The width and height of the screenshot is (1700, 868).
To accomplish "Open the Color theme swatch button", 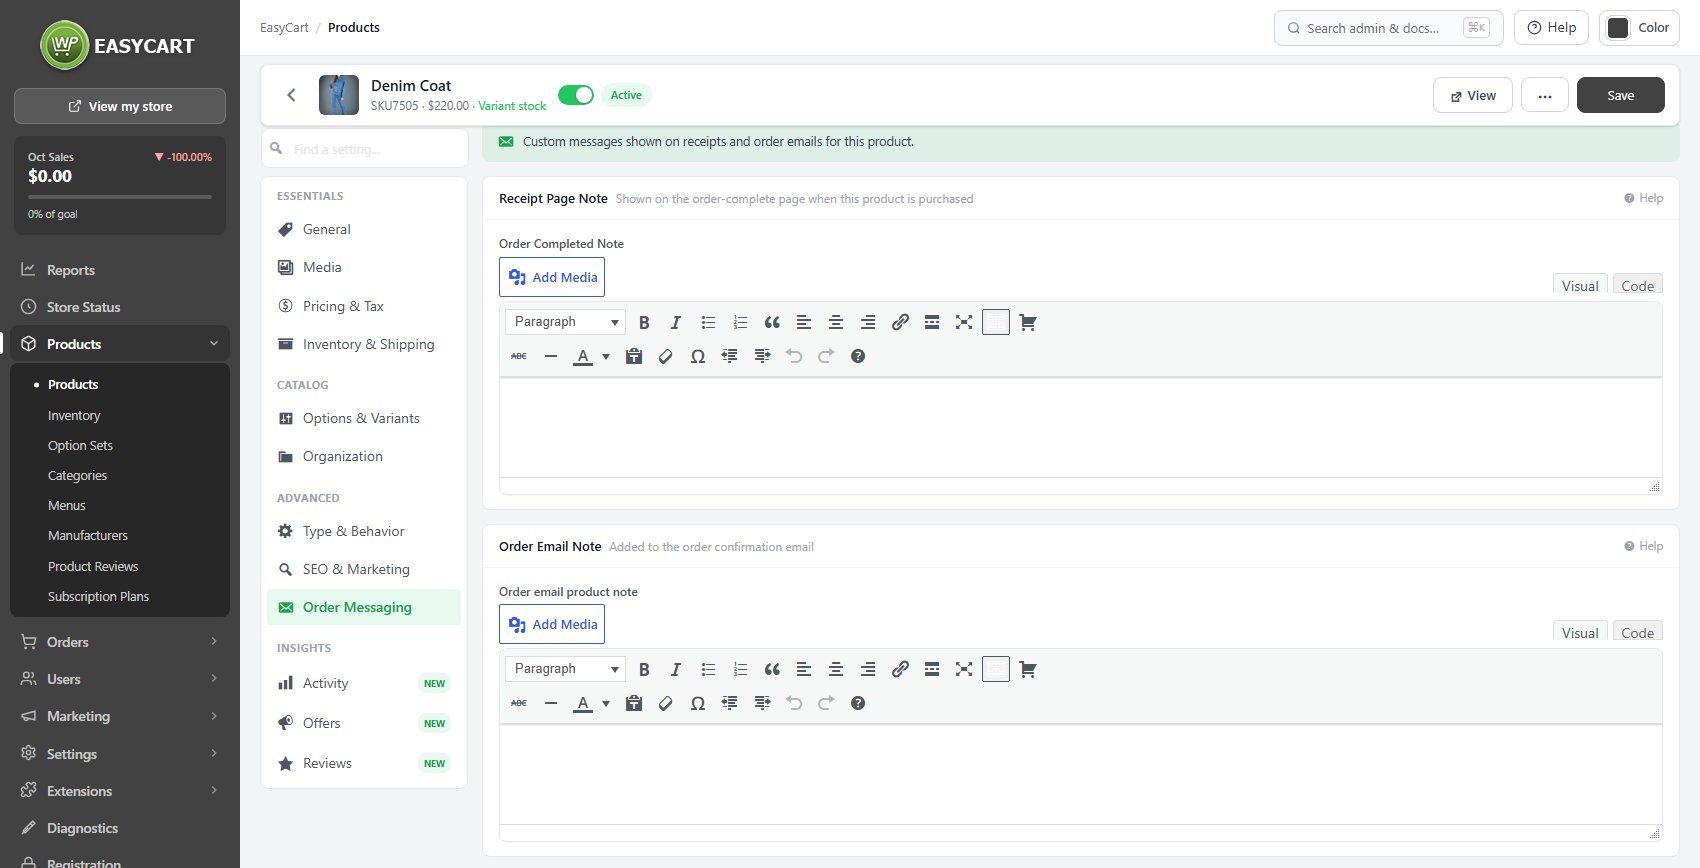I will 1639,28.
